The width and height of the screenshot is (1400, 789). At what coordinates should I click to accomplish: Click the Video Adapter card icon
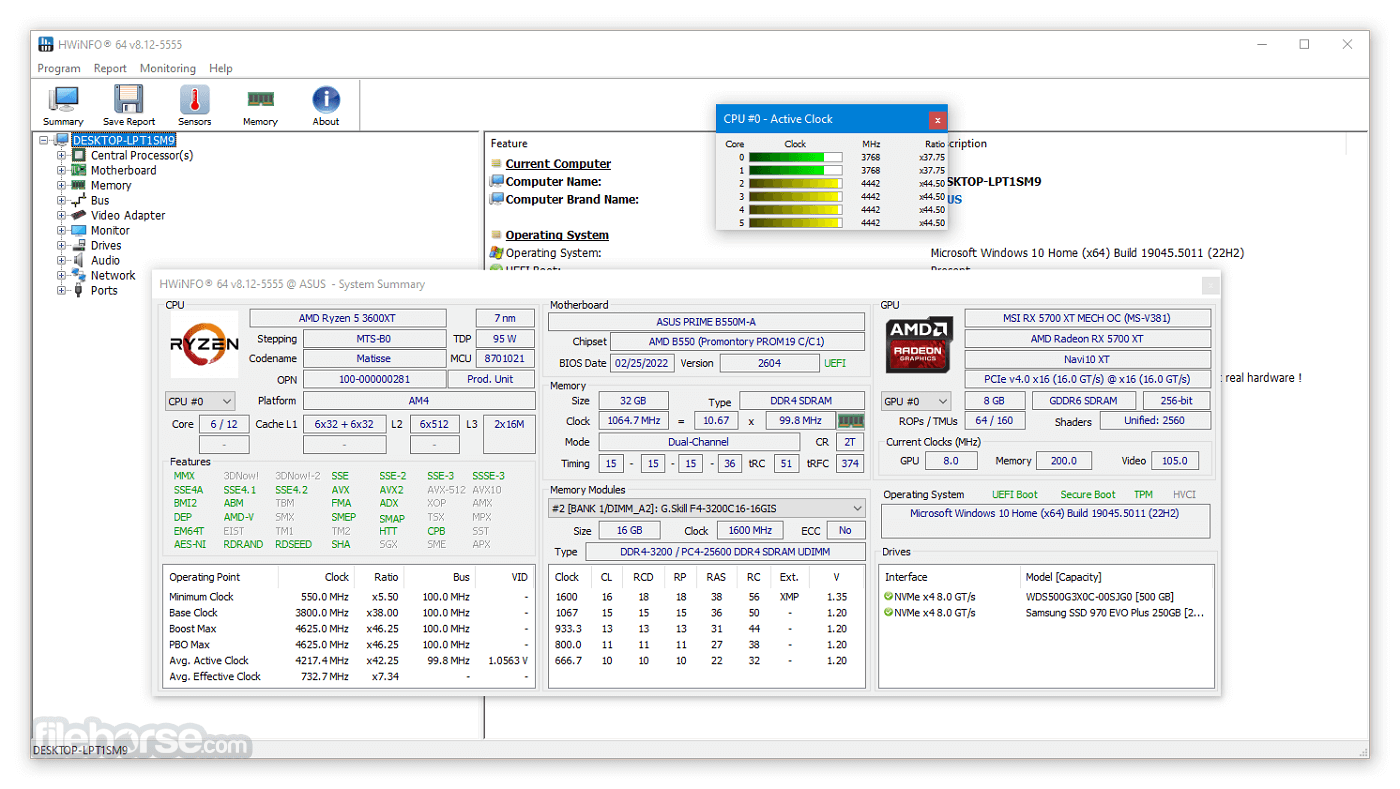pos(79,215)
